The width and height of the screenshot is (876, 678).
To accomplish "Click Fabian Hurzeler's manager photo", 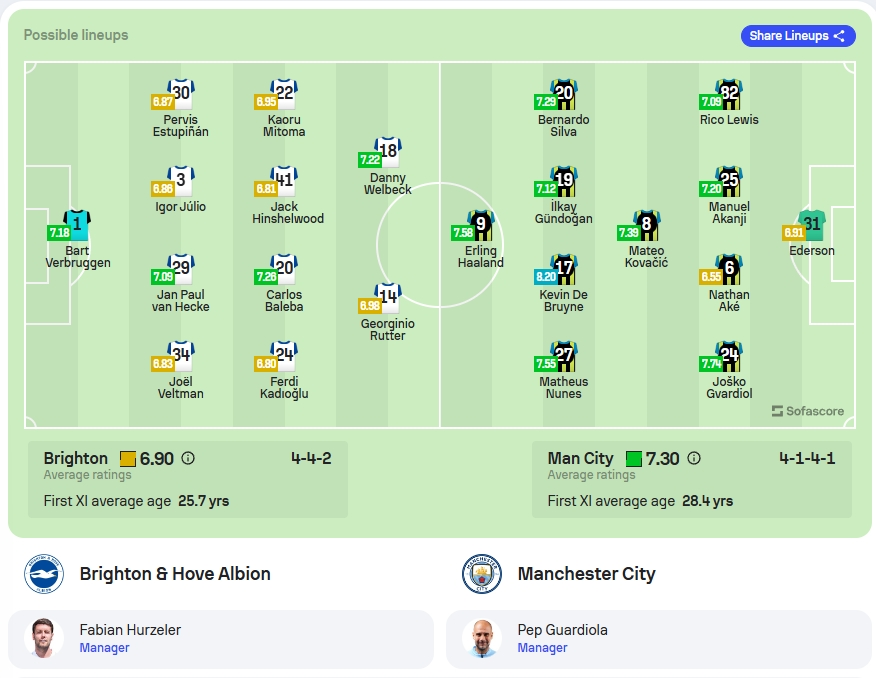I will tap(44, 638).
